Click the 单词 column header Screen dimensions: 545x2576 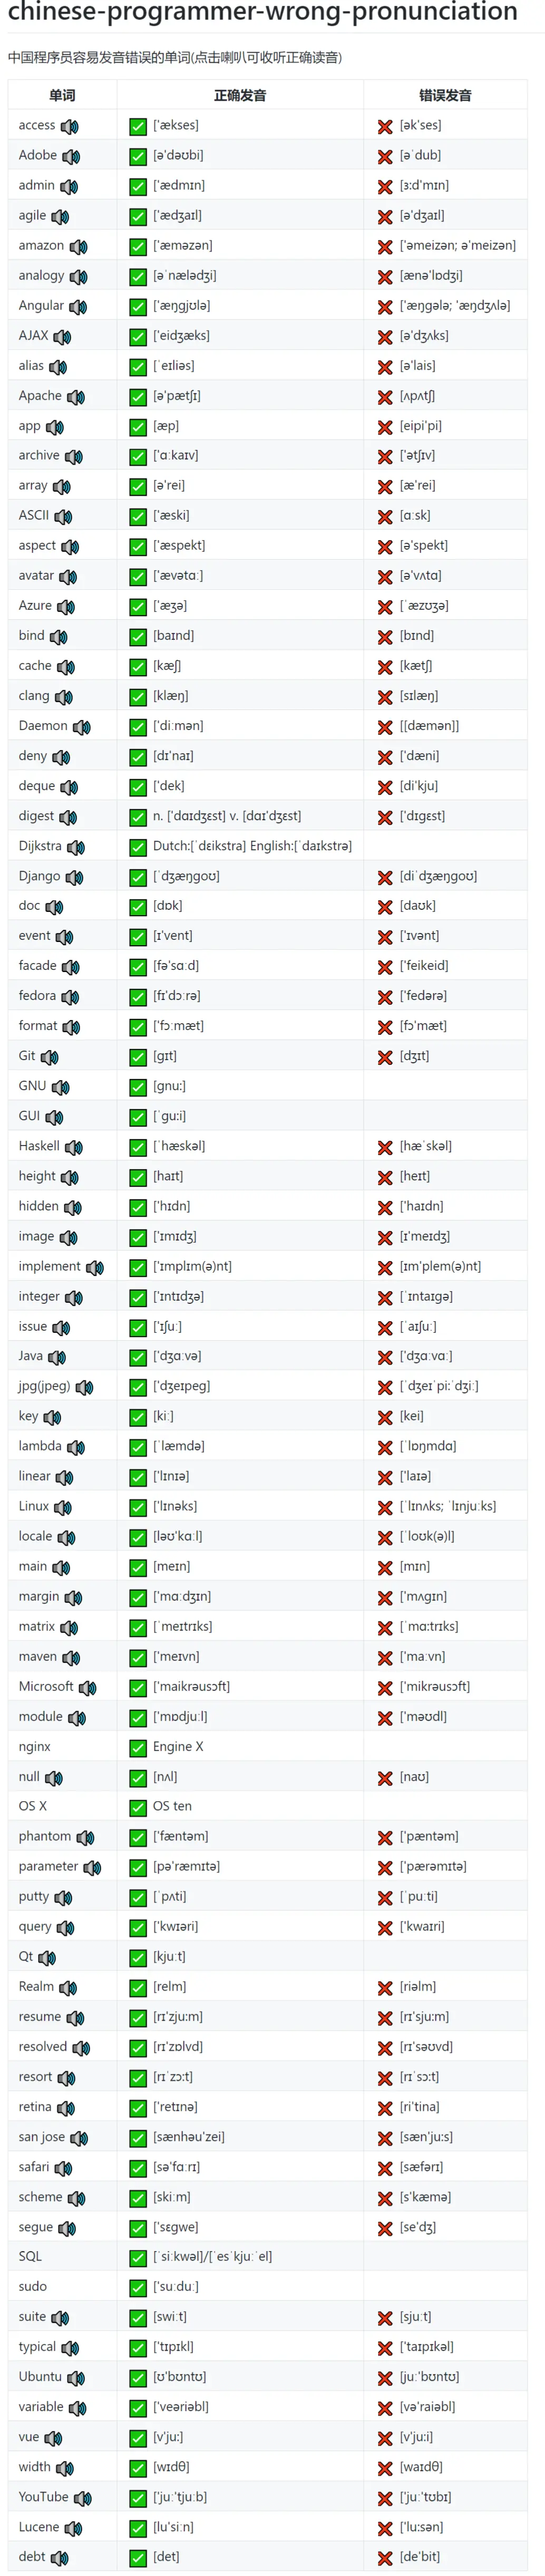coord(62,95)
